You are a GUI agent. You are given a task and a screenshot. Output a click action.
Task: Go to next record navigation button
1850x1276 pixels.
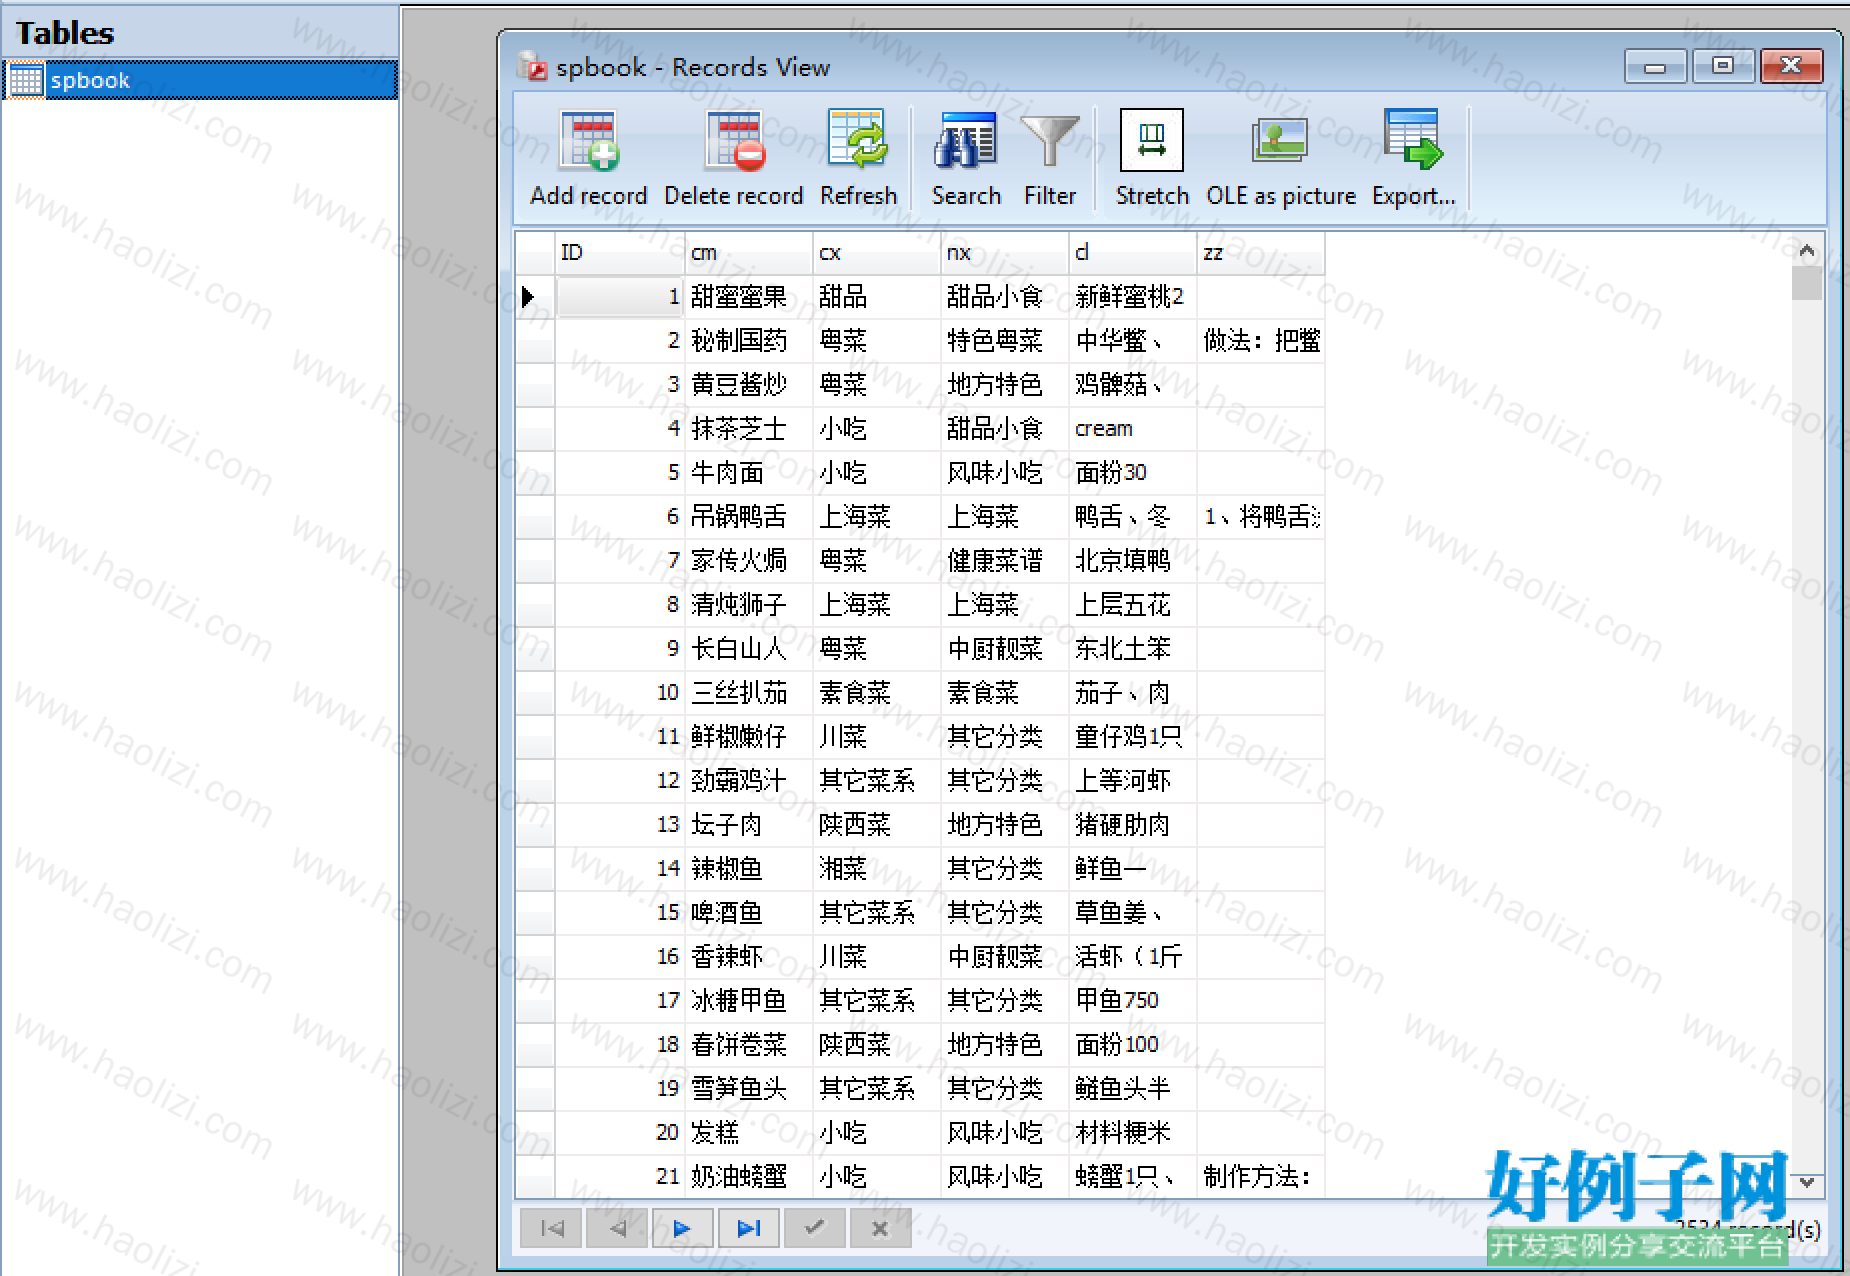click(682, 1228)
